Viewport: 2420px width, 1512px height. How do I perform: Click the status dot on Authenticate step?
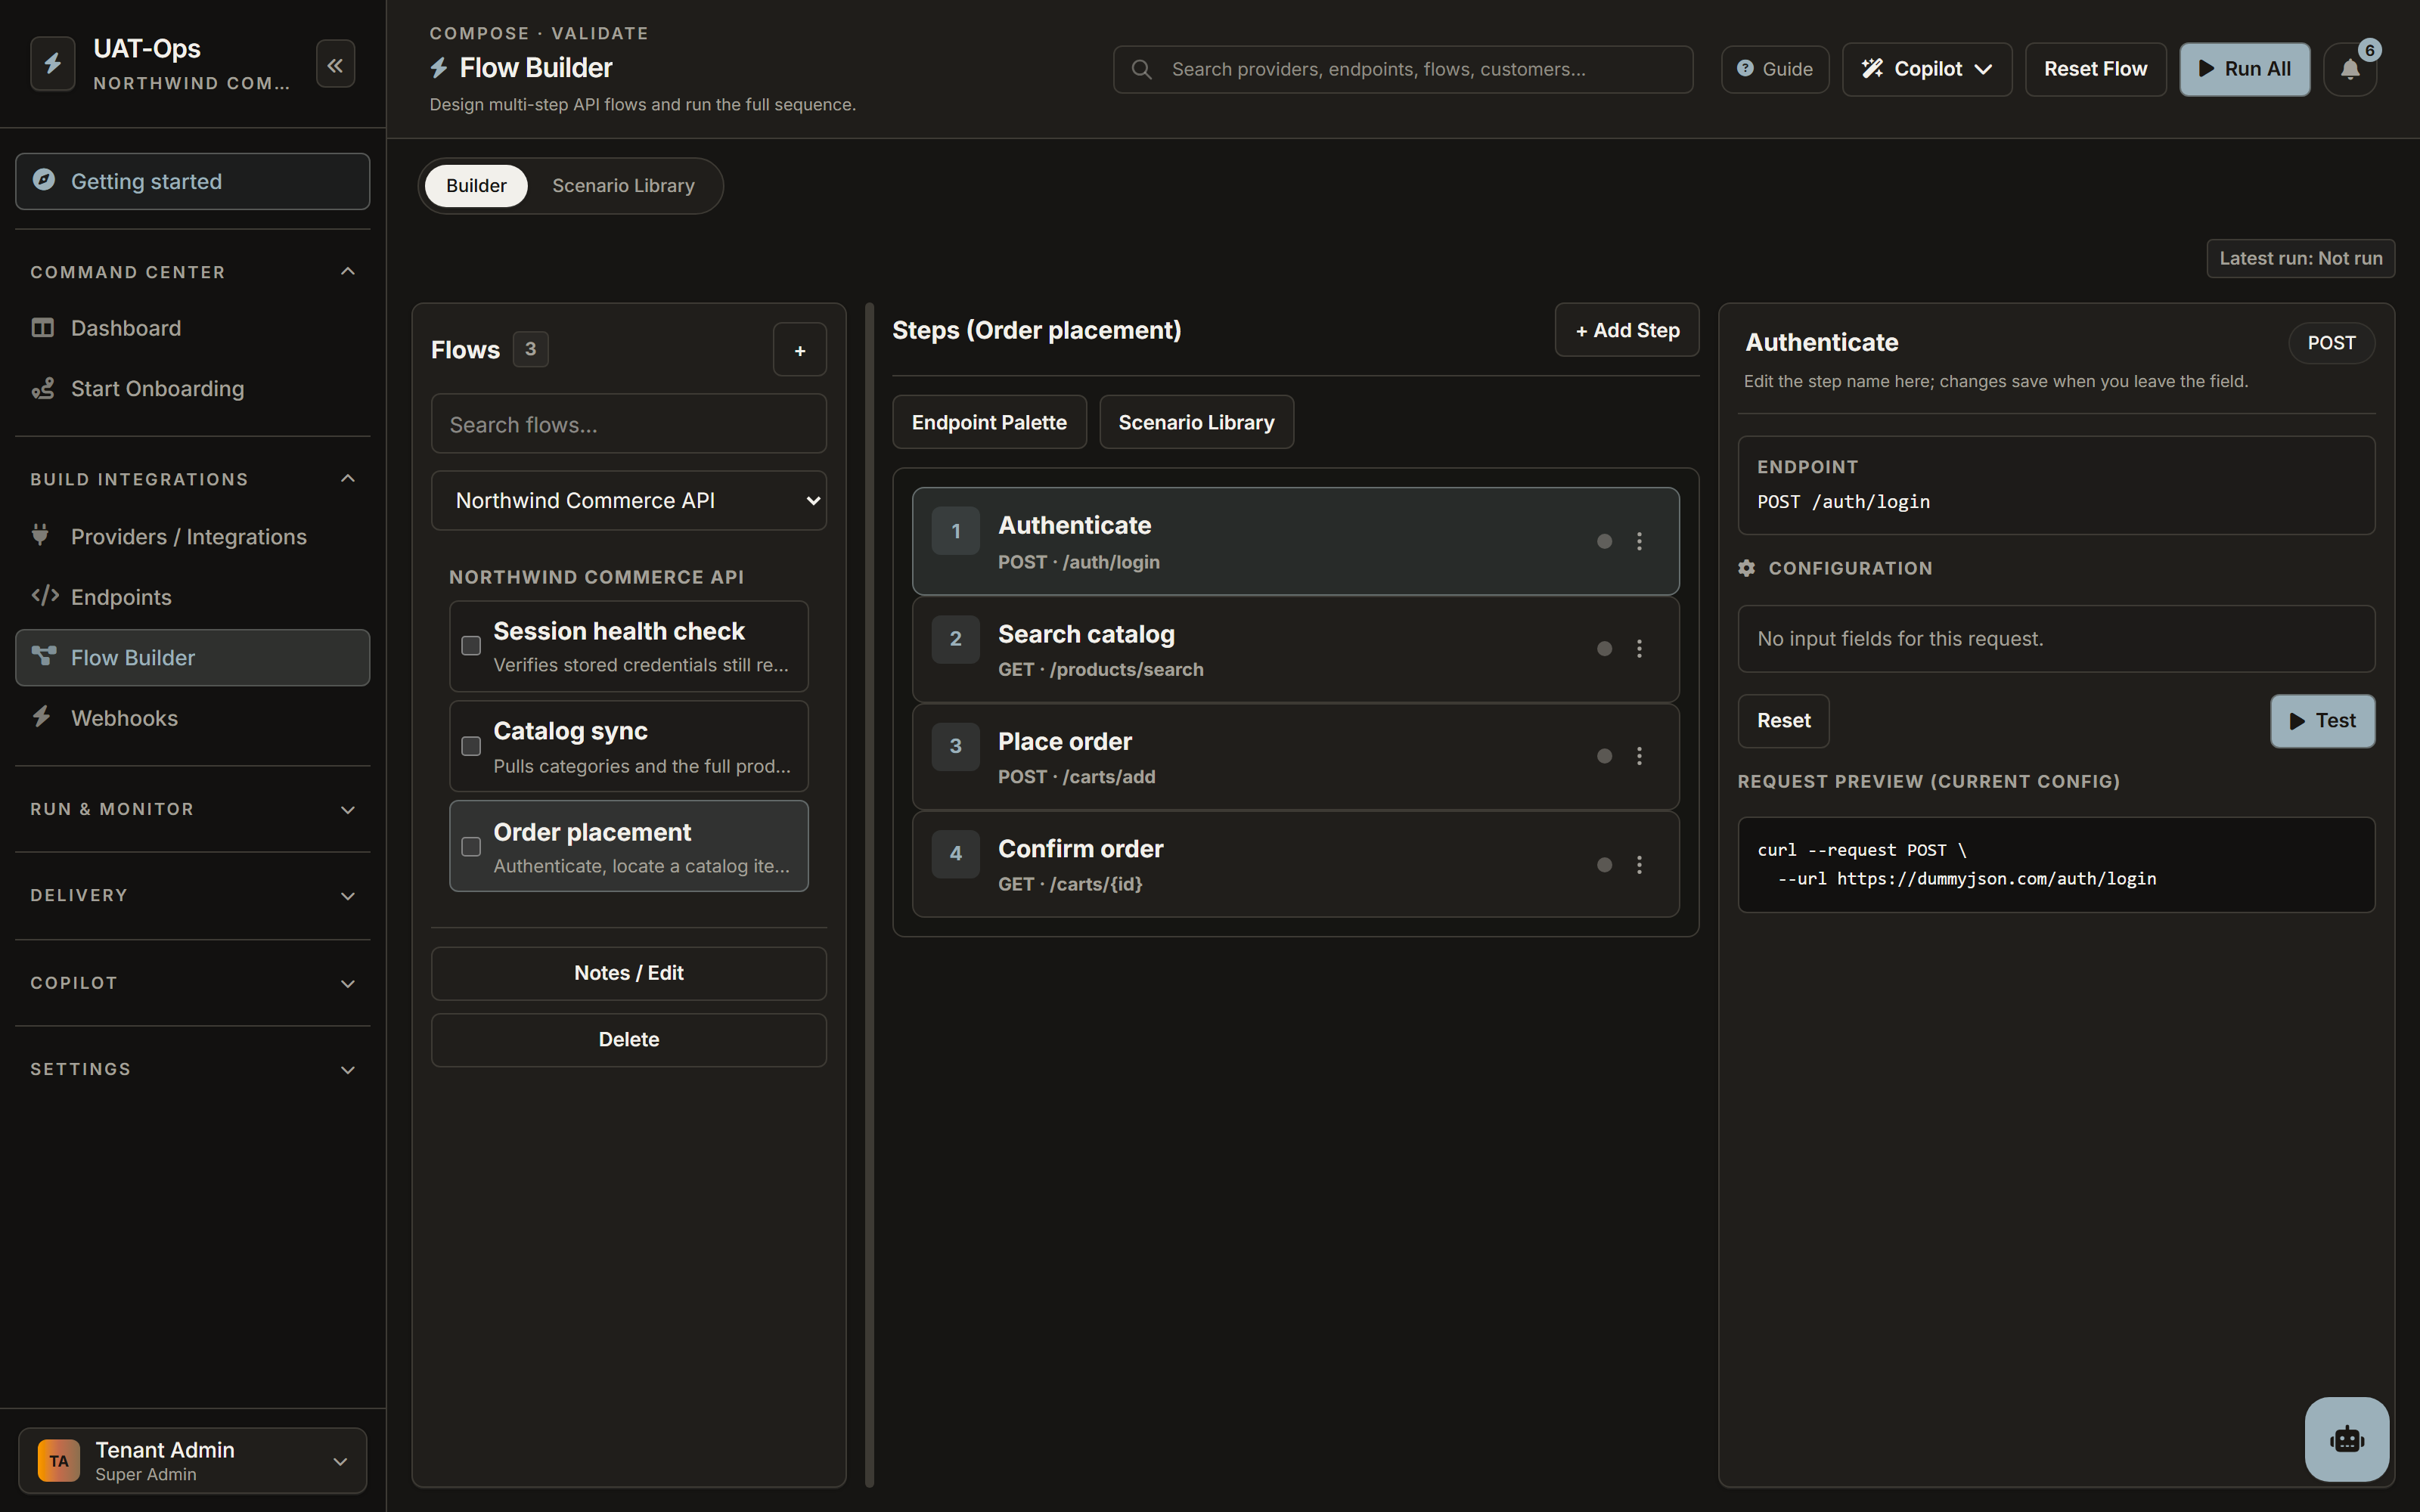(x=1604, y=541)
